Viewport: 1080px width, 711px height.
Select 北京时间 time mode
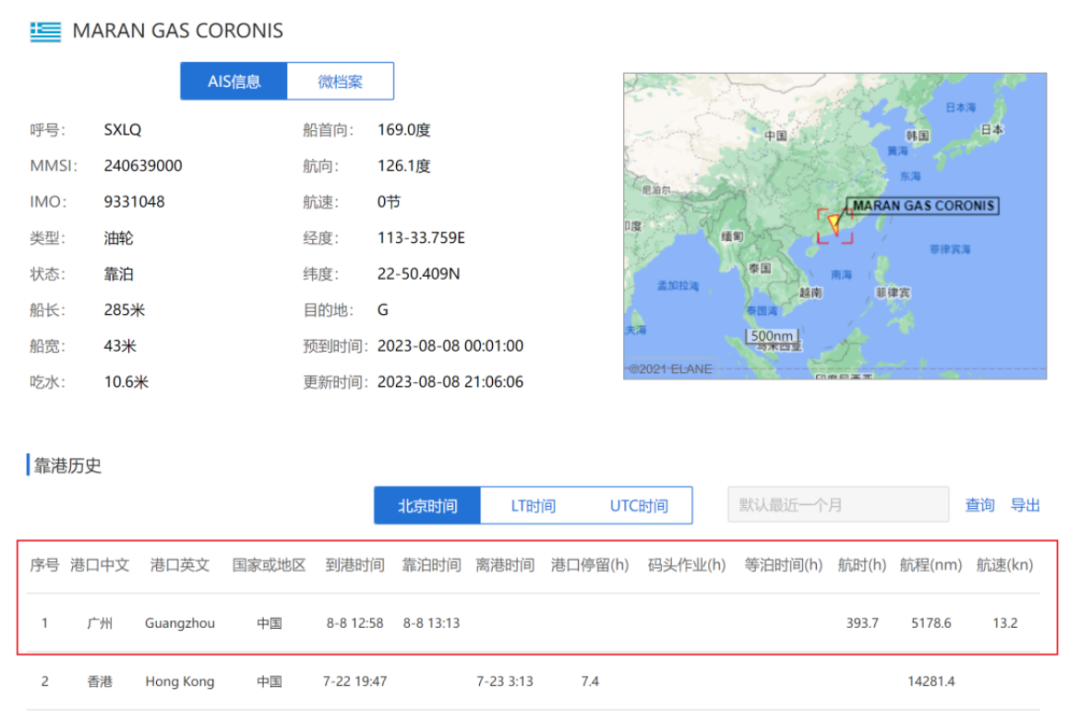click(427, 506)
